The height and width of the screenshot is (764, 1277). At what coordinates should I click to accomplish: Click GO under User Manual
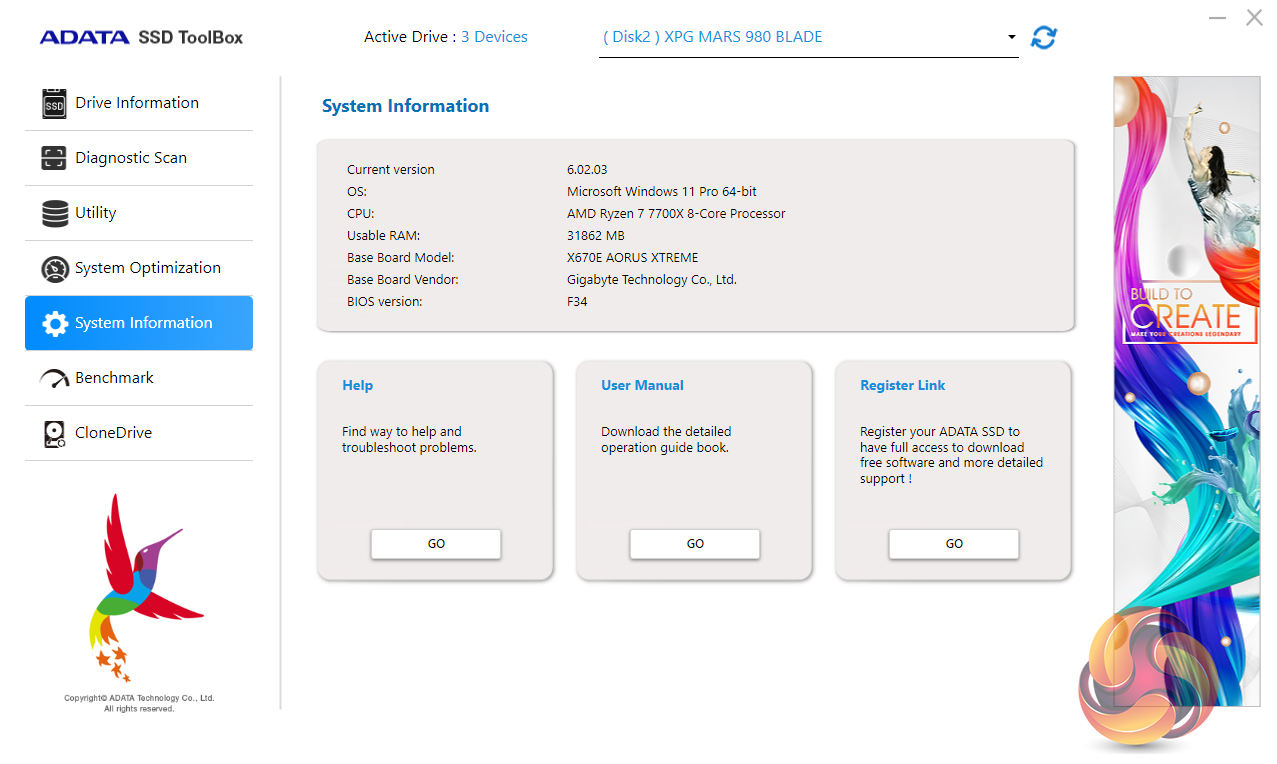pyautogui.click(x=695, y=544)
